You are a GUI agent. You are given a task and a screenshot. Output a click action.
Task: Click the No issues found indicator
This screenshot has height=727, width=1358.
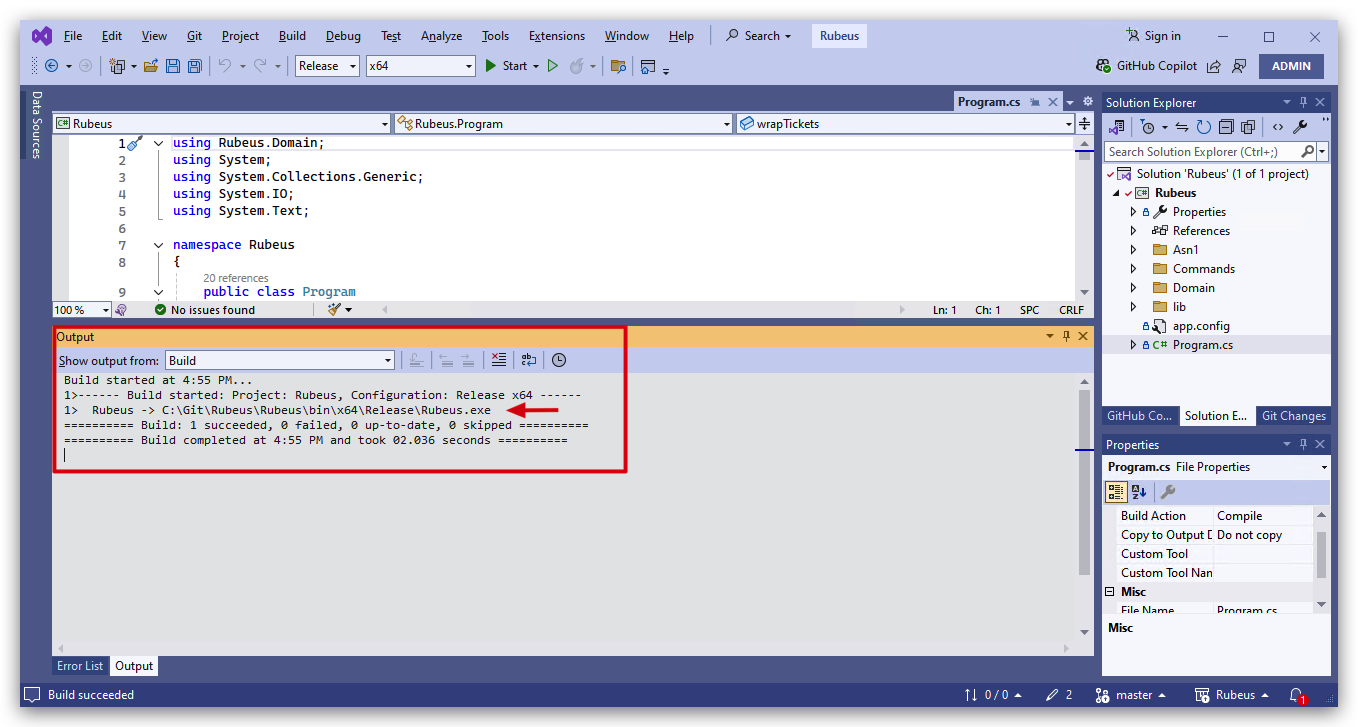tap(205, 310)
